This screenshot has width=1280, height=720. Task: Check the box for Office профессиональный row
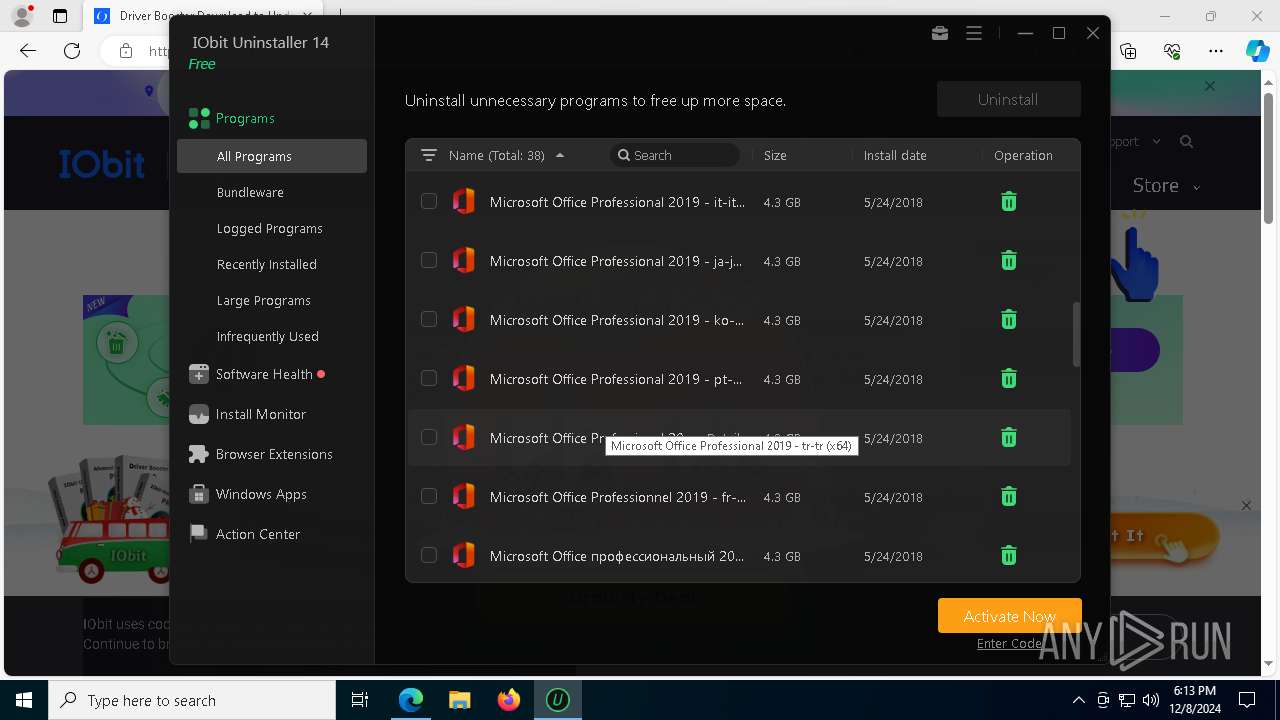click(x=429, y=556)
